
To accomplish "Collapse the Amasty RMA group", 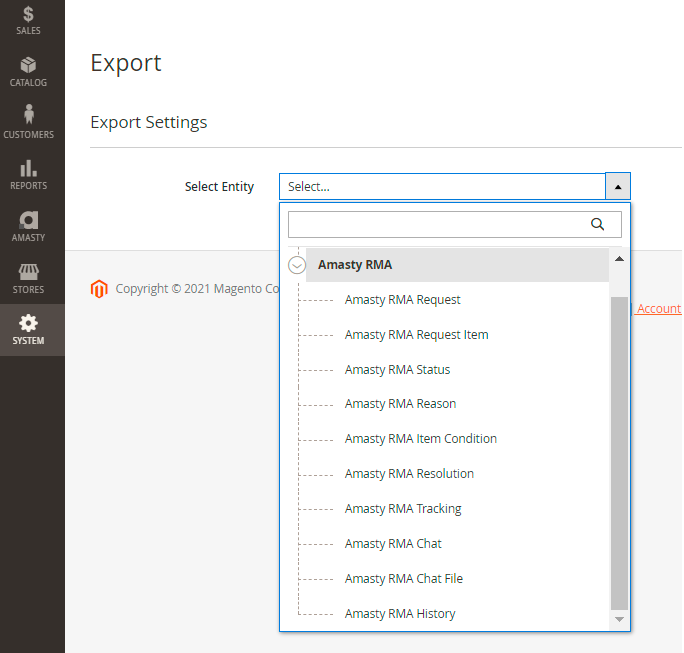I will (x=297, y=265).
